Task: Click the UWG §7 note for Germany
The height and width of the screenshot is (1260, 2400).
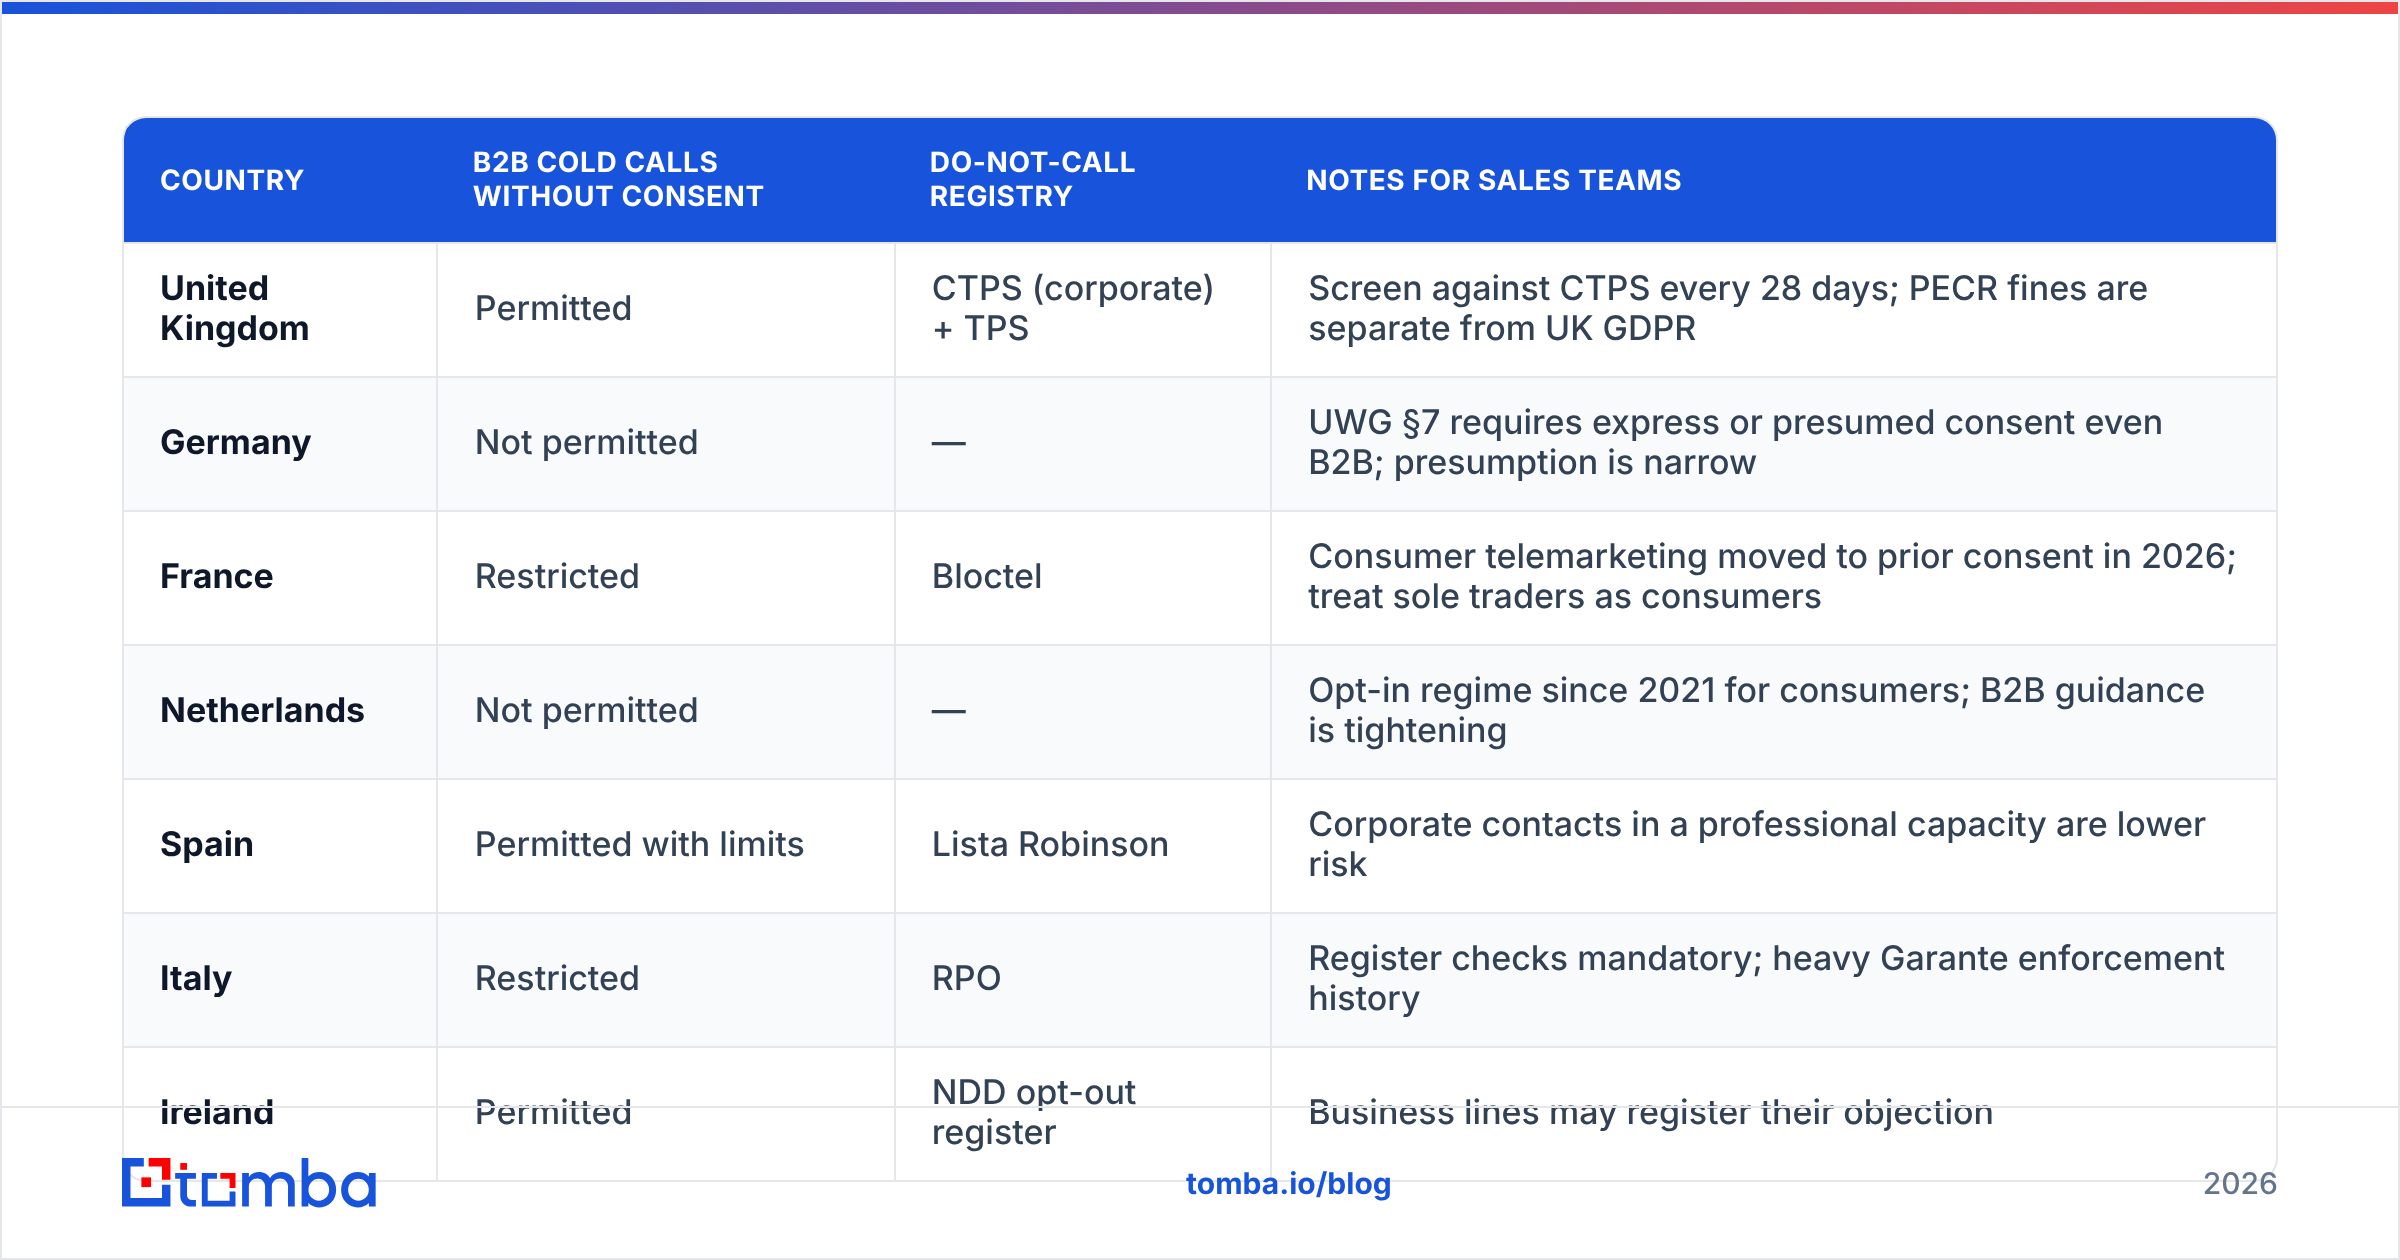Action: point(1735,442)
